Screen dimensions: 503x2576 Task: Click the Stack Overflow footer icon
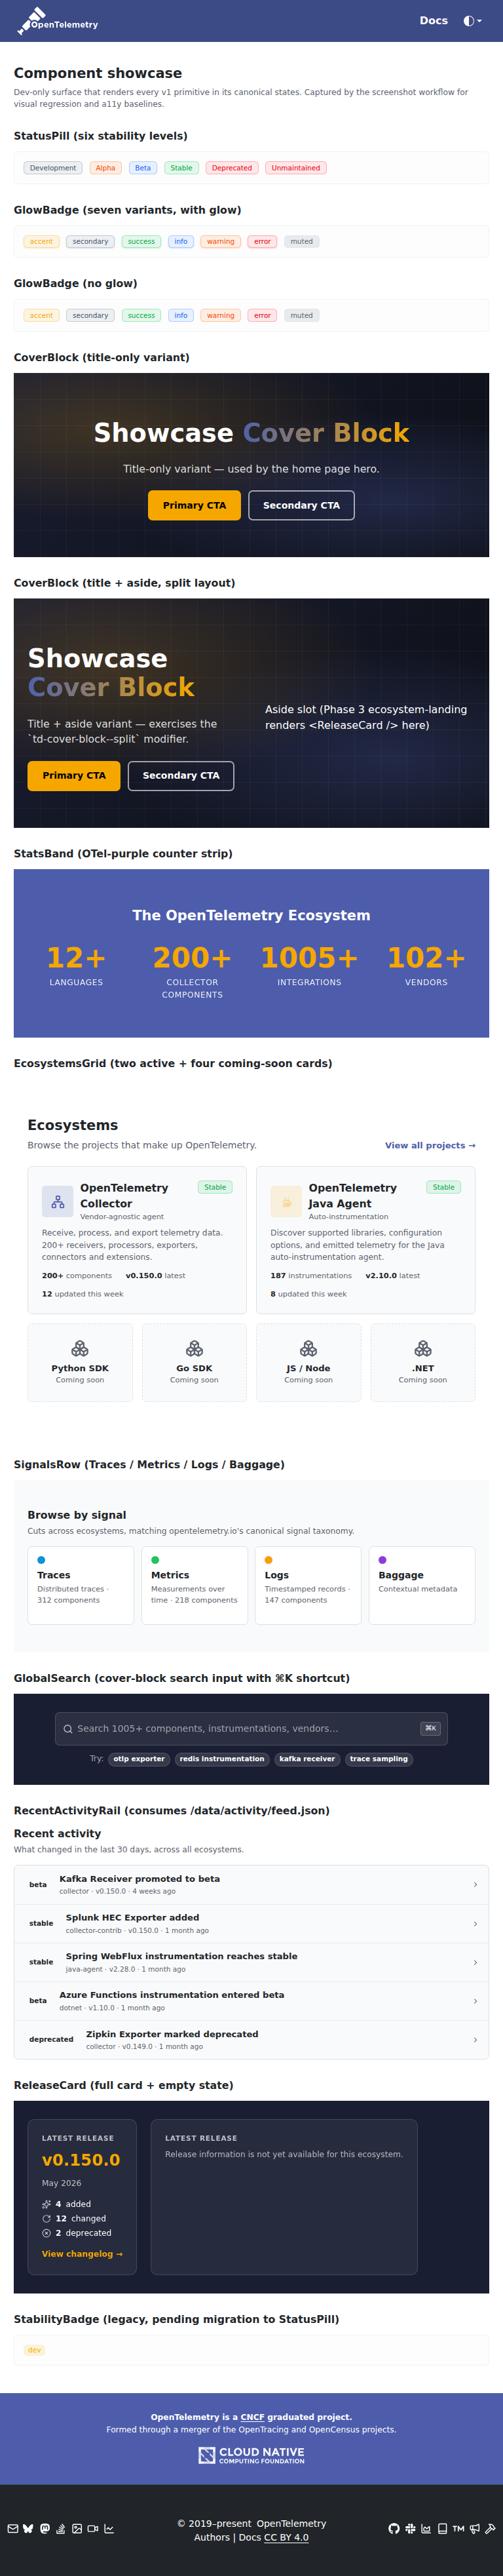pyautogui.click(x=60, y=2528)
